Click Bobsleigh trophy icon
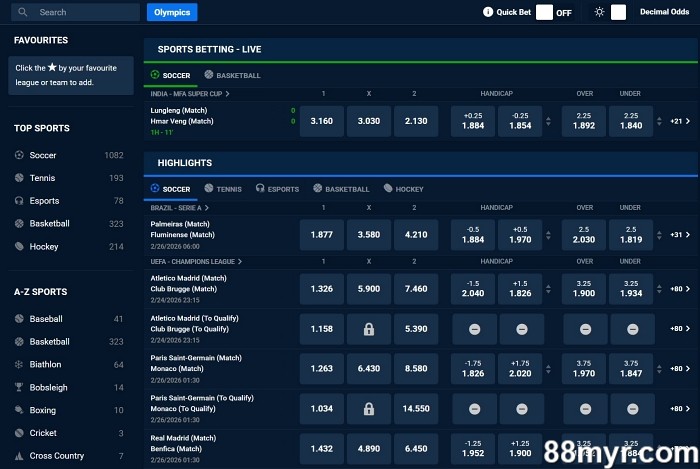The height and width of the screenshot is (469, 700). coord(19,387)
